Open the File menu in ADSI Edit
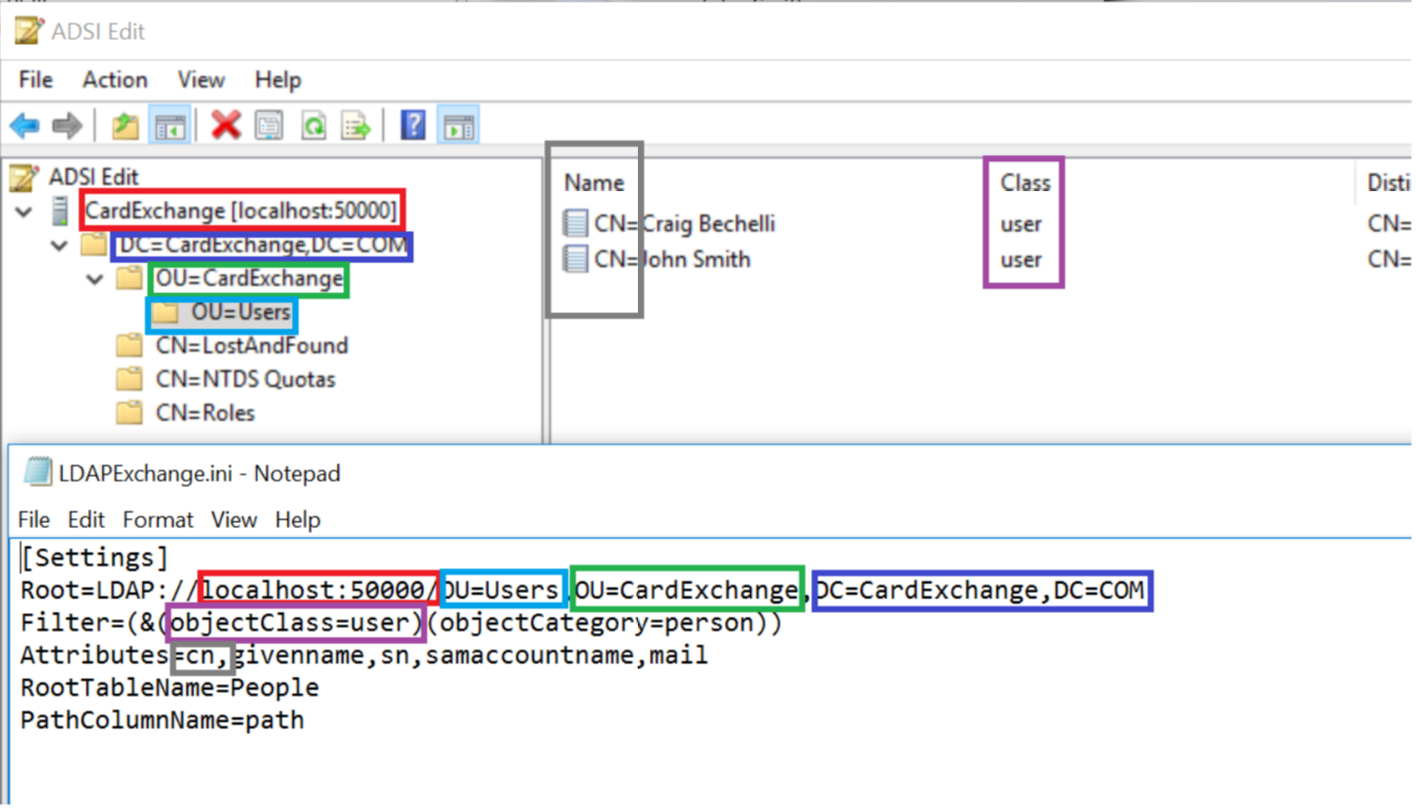 [36, 80]
